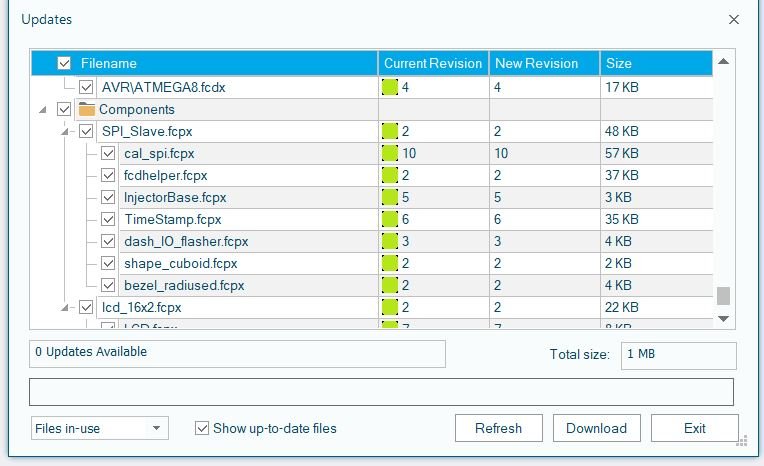Click the 0 Updates Available status box
The width and height of the screenshot is (764, 466).
point(237,353)
